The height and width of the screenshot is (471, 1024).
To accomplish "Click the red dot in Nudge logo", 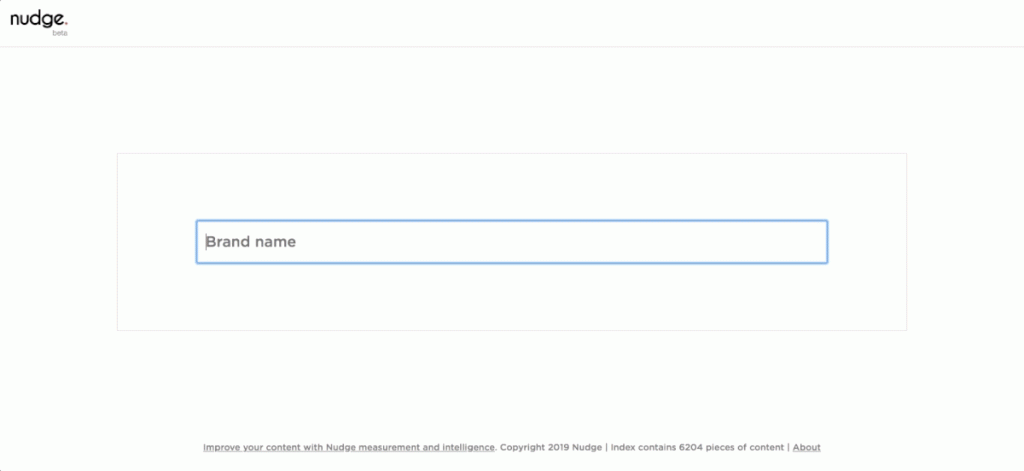I will tap(66, 24).
